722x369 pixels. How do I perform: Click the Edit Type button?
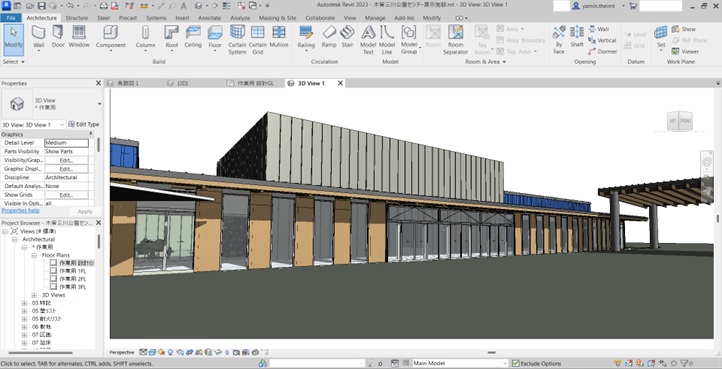[x=84, y=124]
